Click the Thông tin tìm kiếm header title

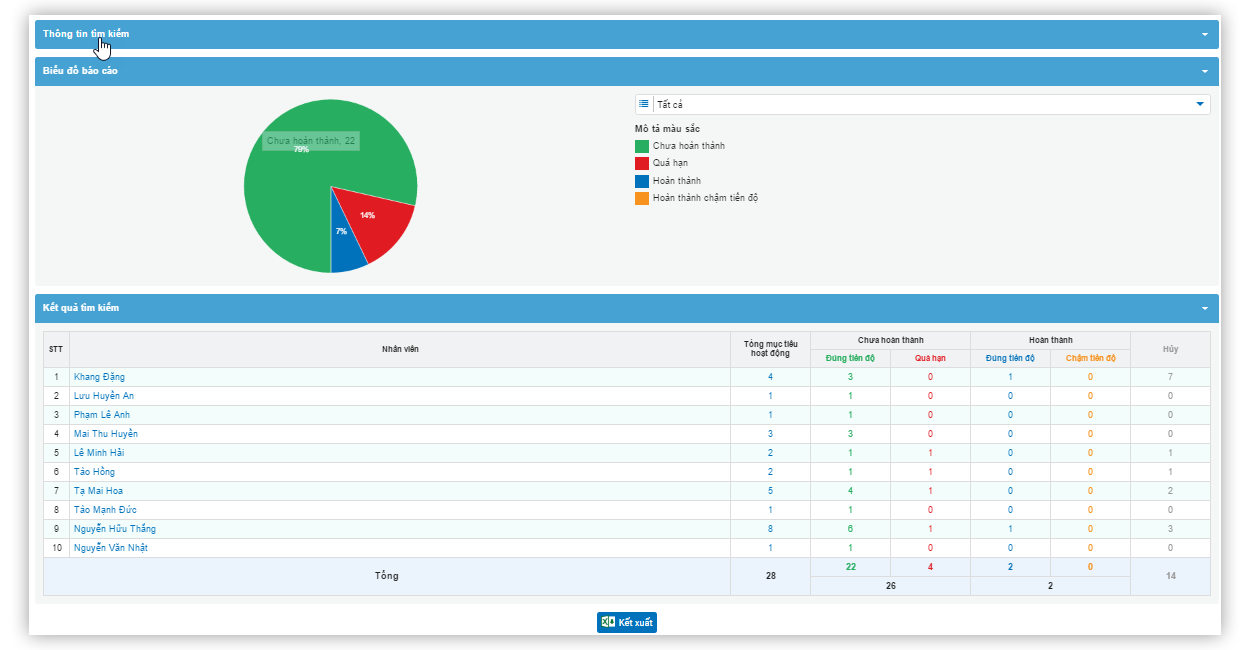point(86,34)
